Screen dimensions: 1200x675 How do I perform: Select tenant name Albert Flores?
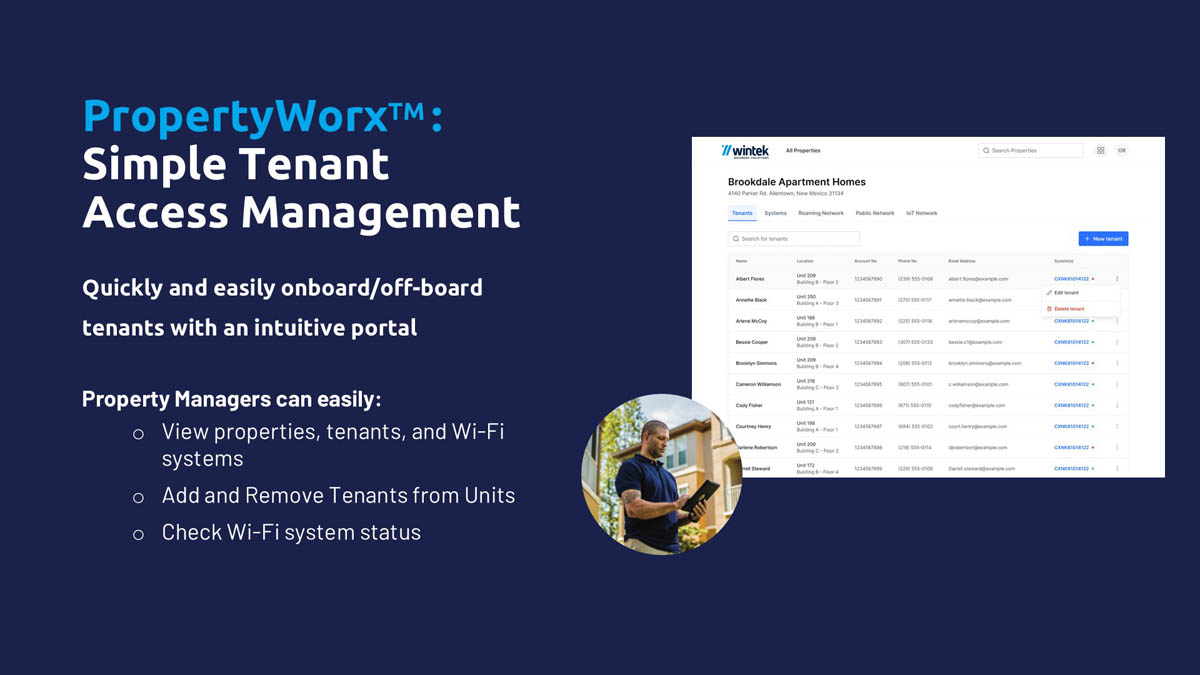click(x=750, y=279)
